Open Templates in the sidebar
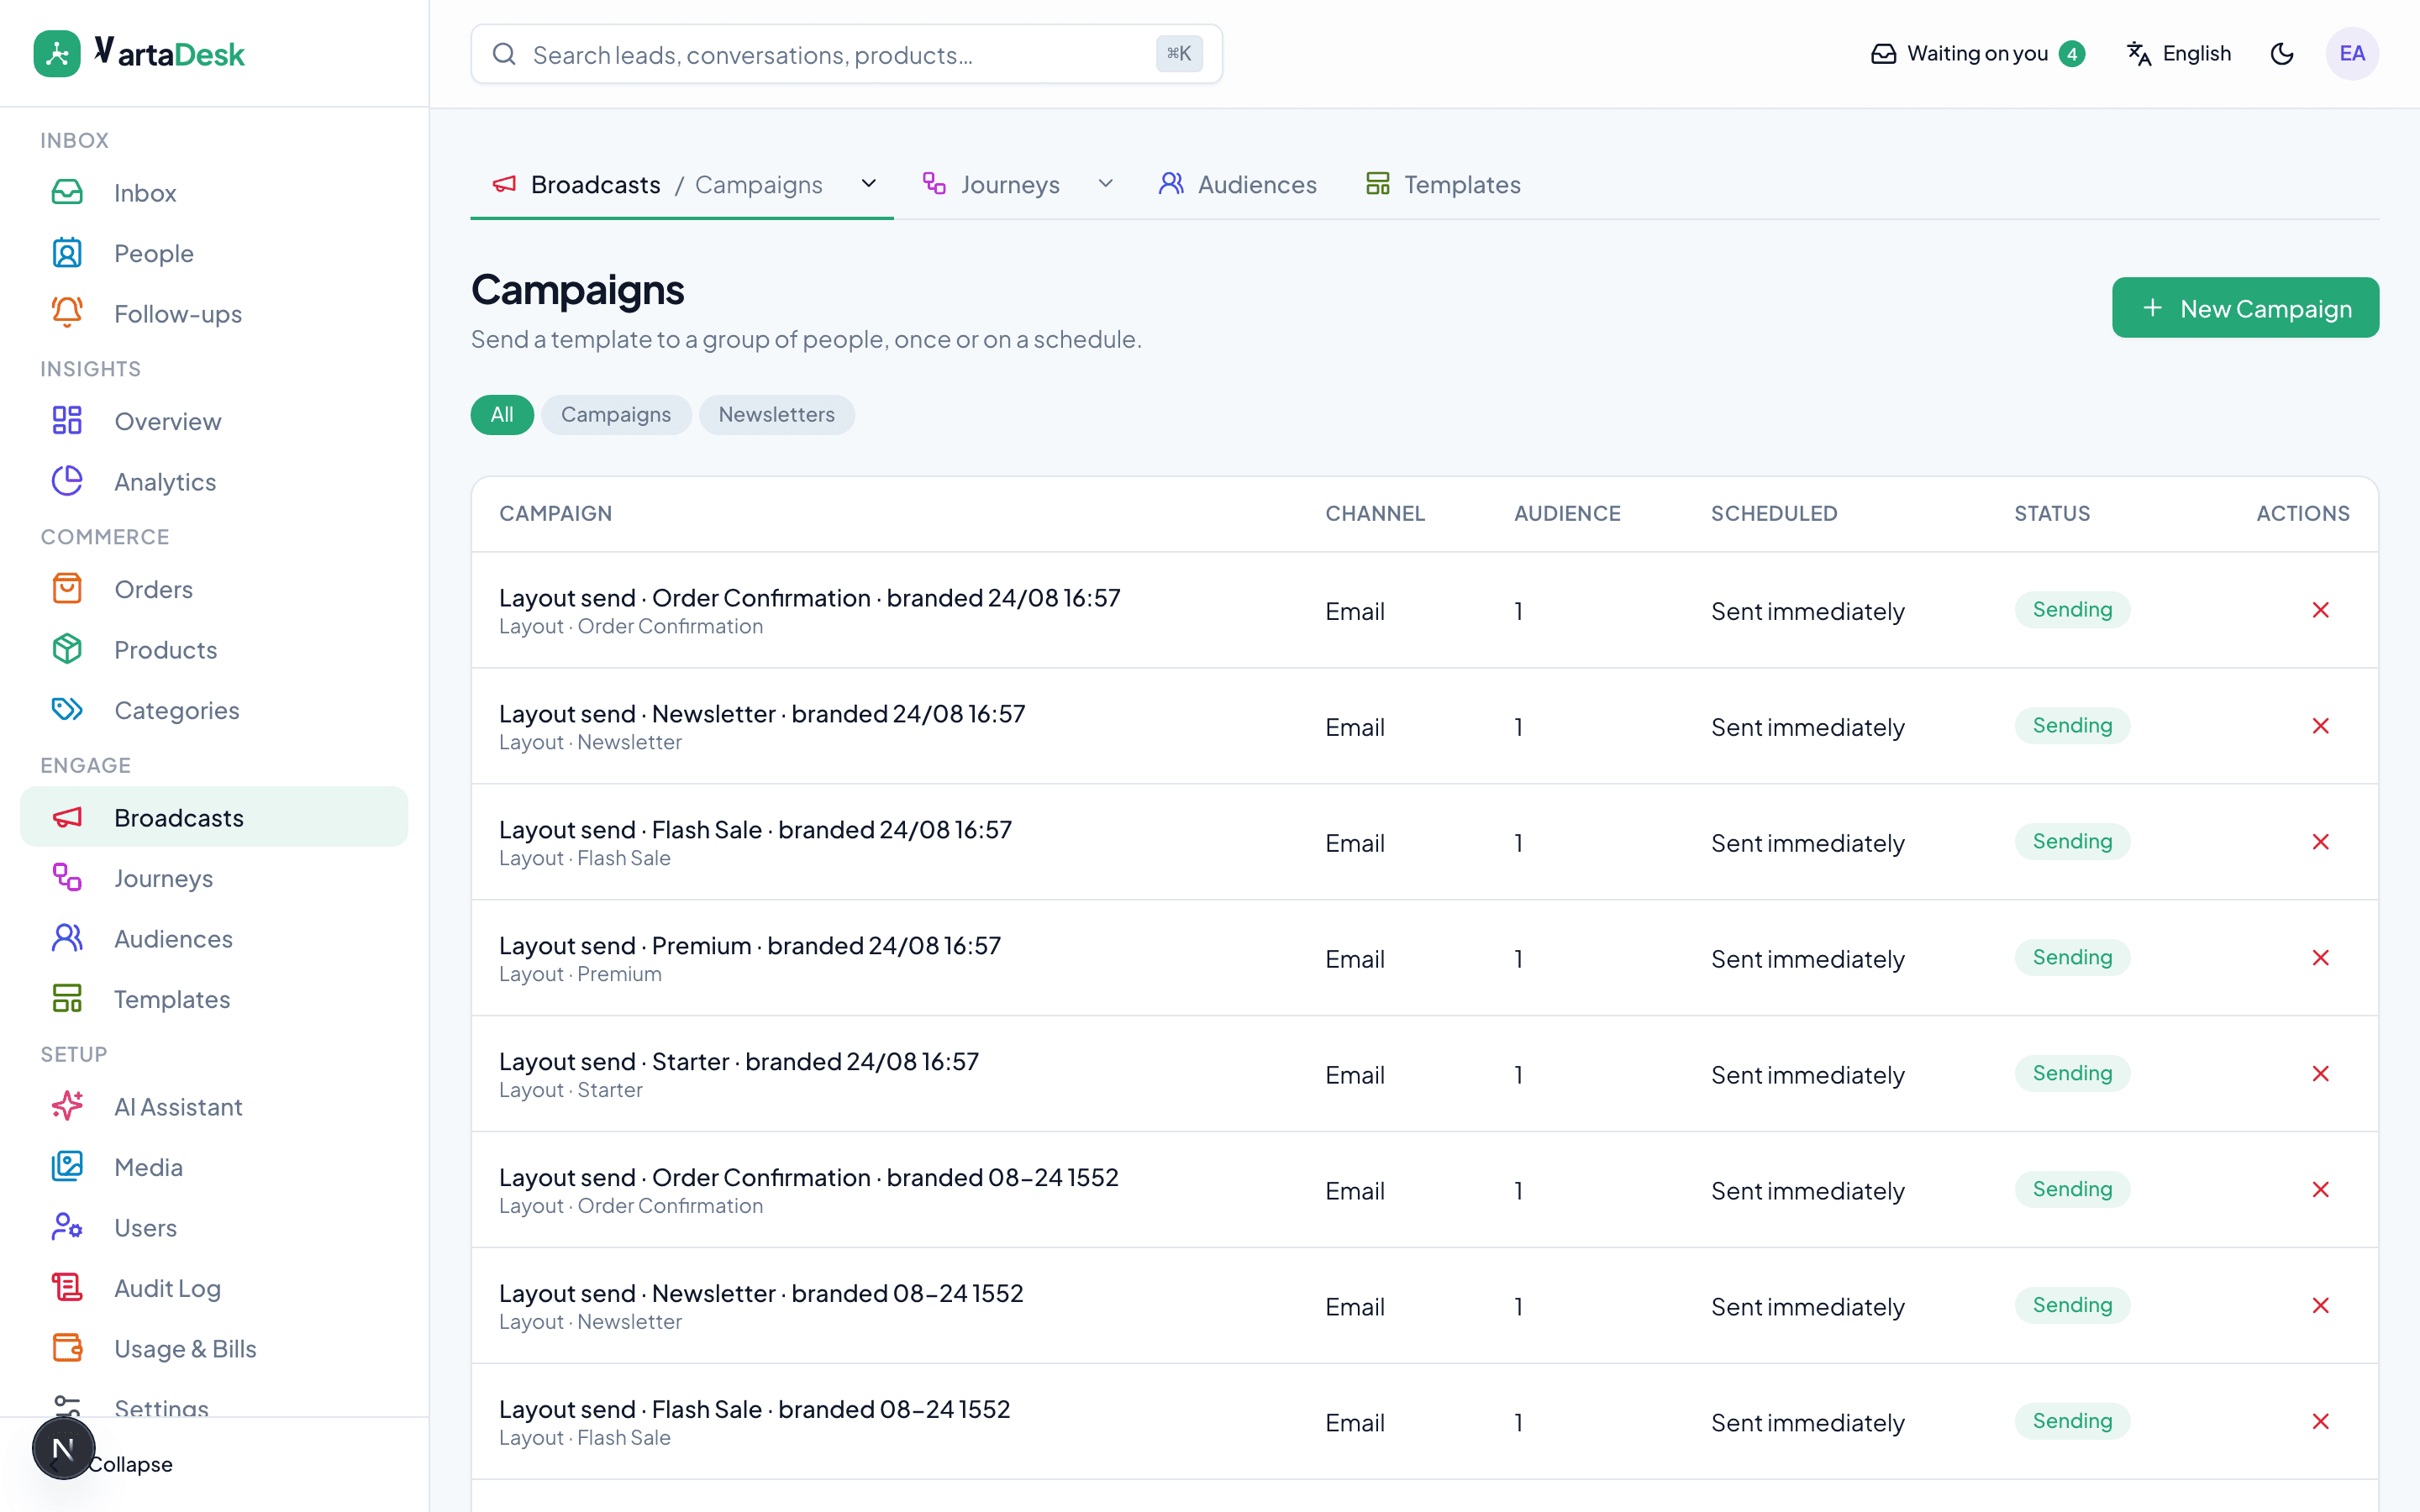This screenshot has width=2420, height=1512. click(214, 999)
